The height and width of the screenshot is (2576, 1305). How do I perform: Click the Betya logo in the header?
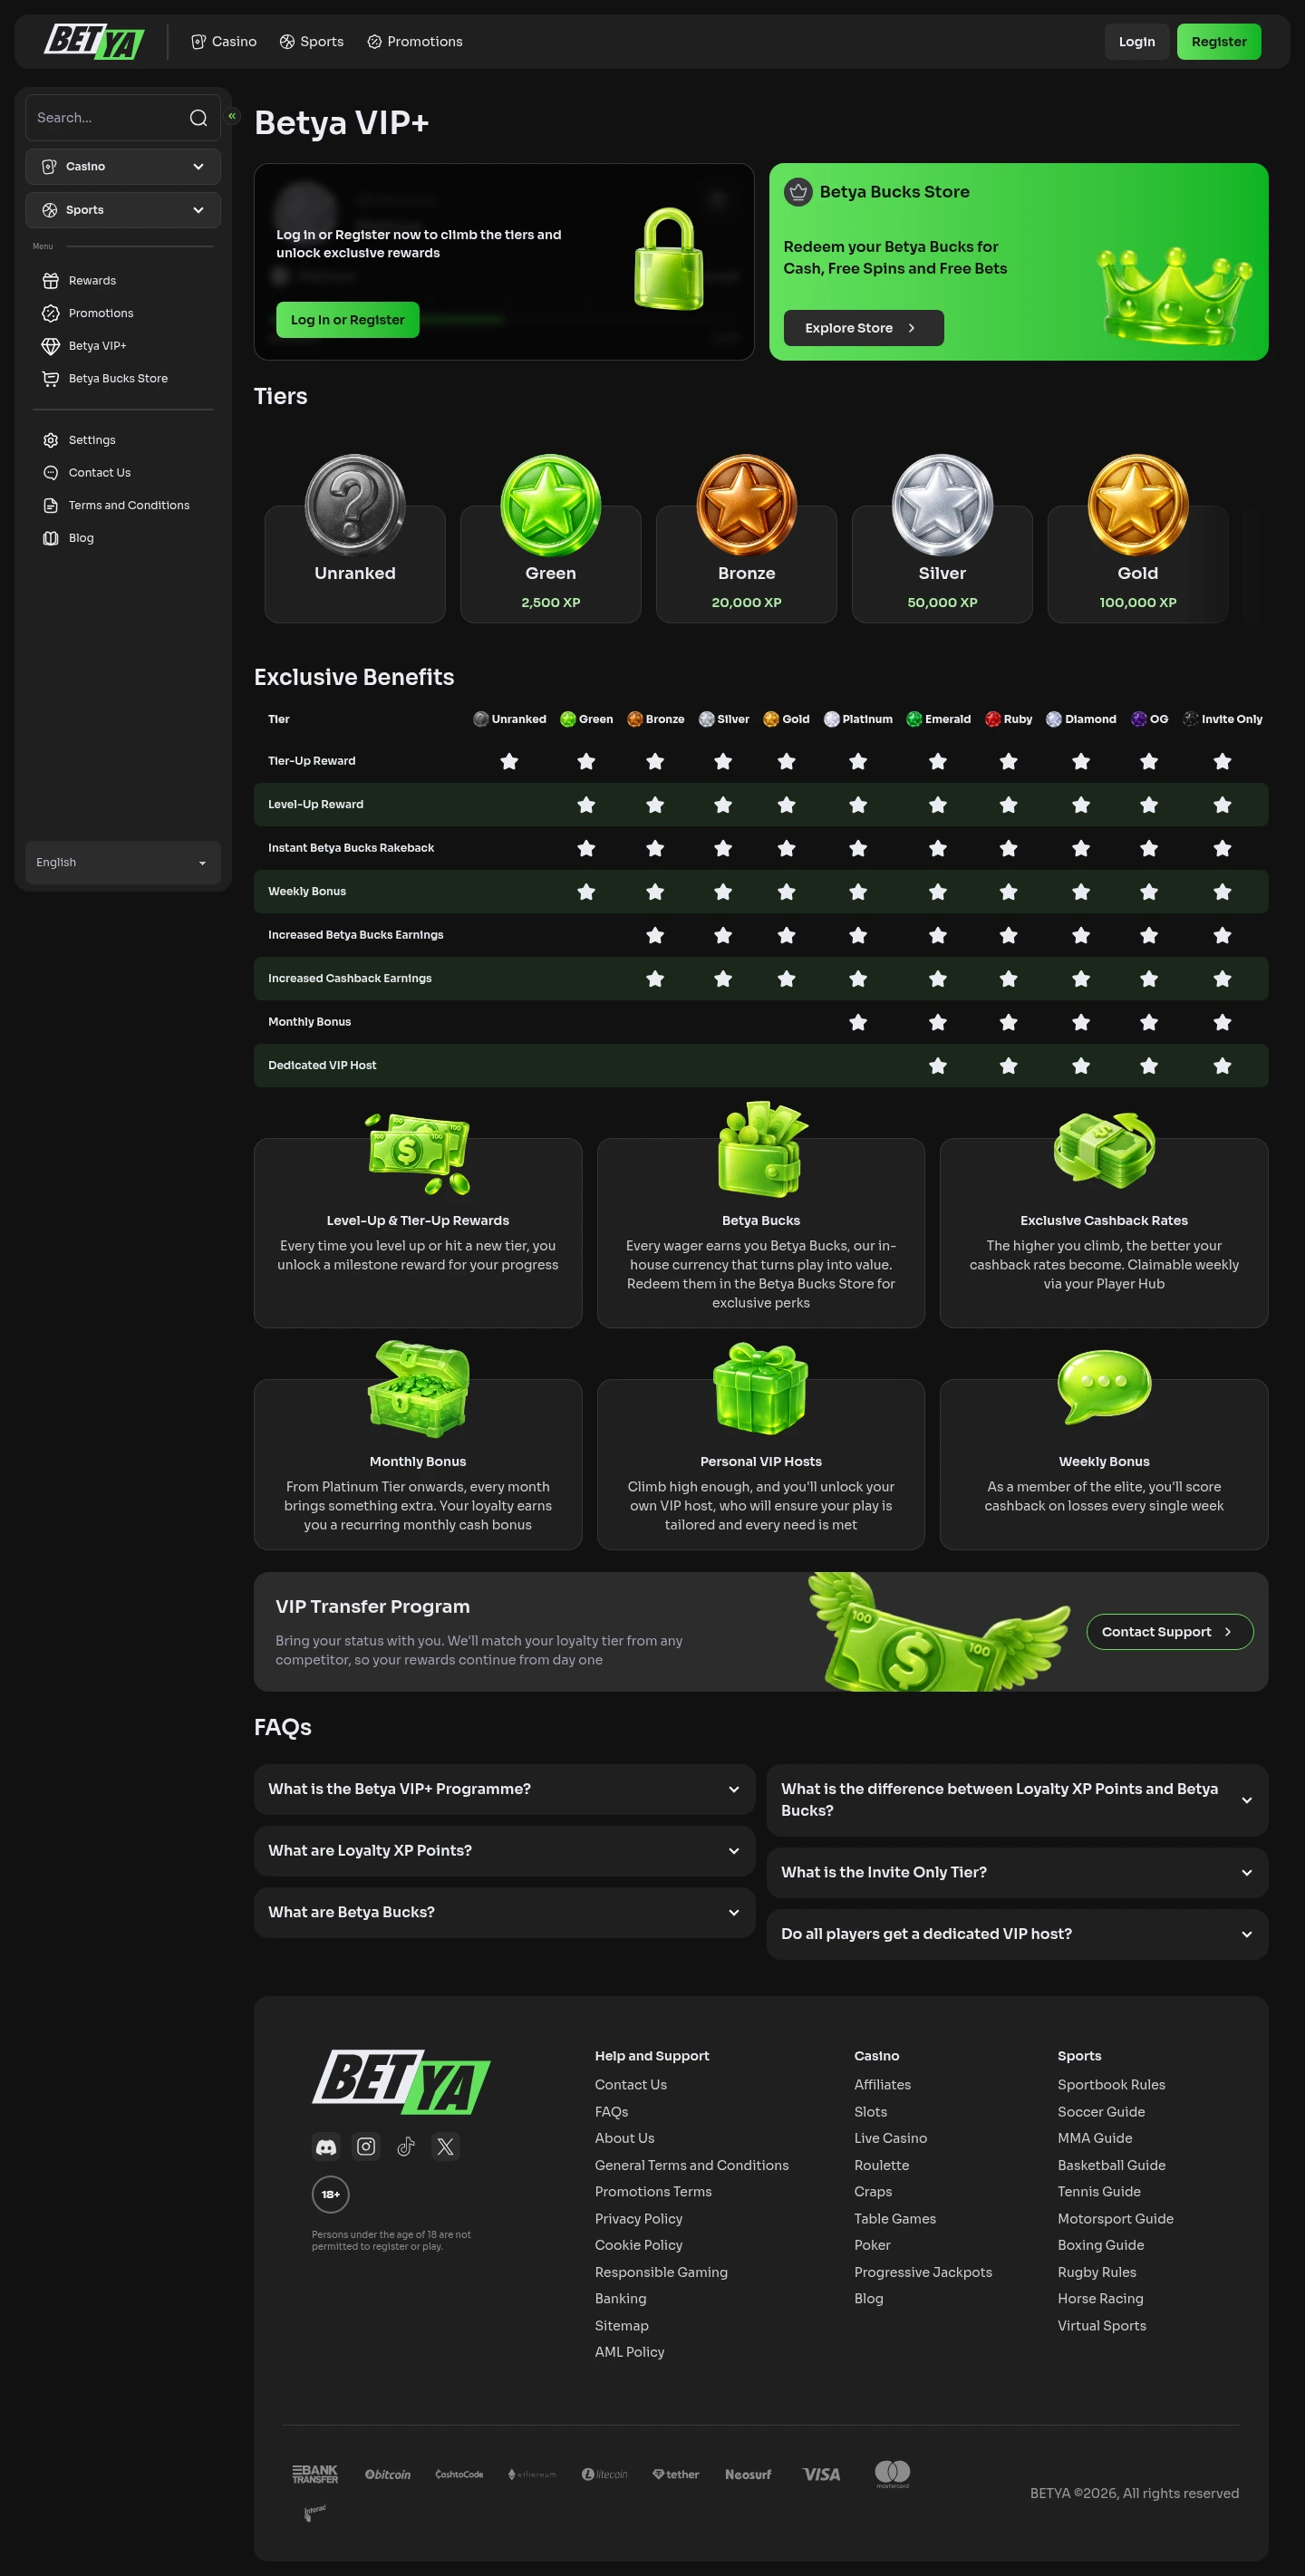tap(94, 42)
